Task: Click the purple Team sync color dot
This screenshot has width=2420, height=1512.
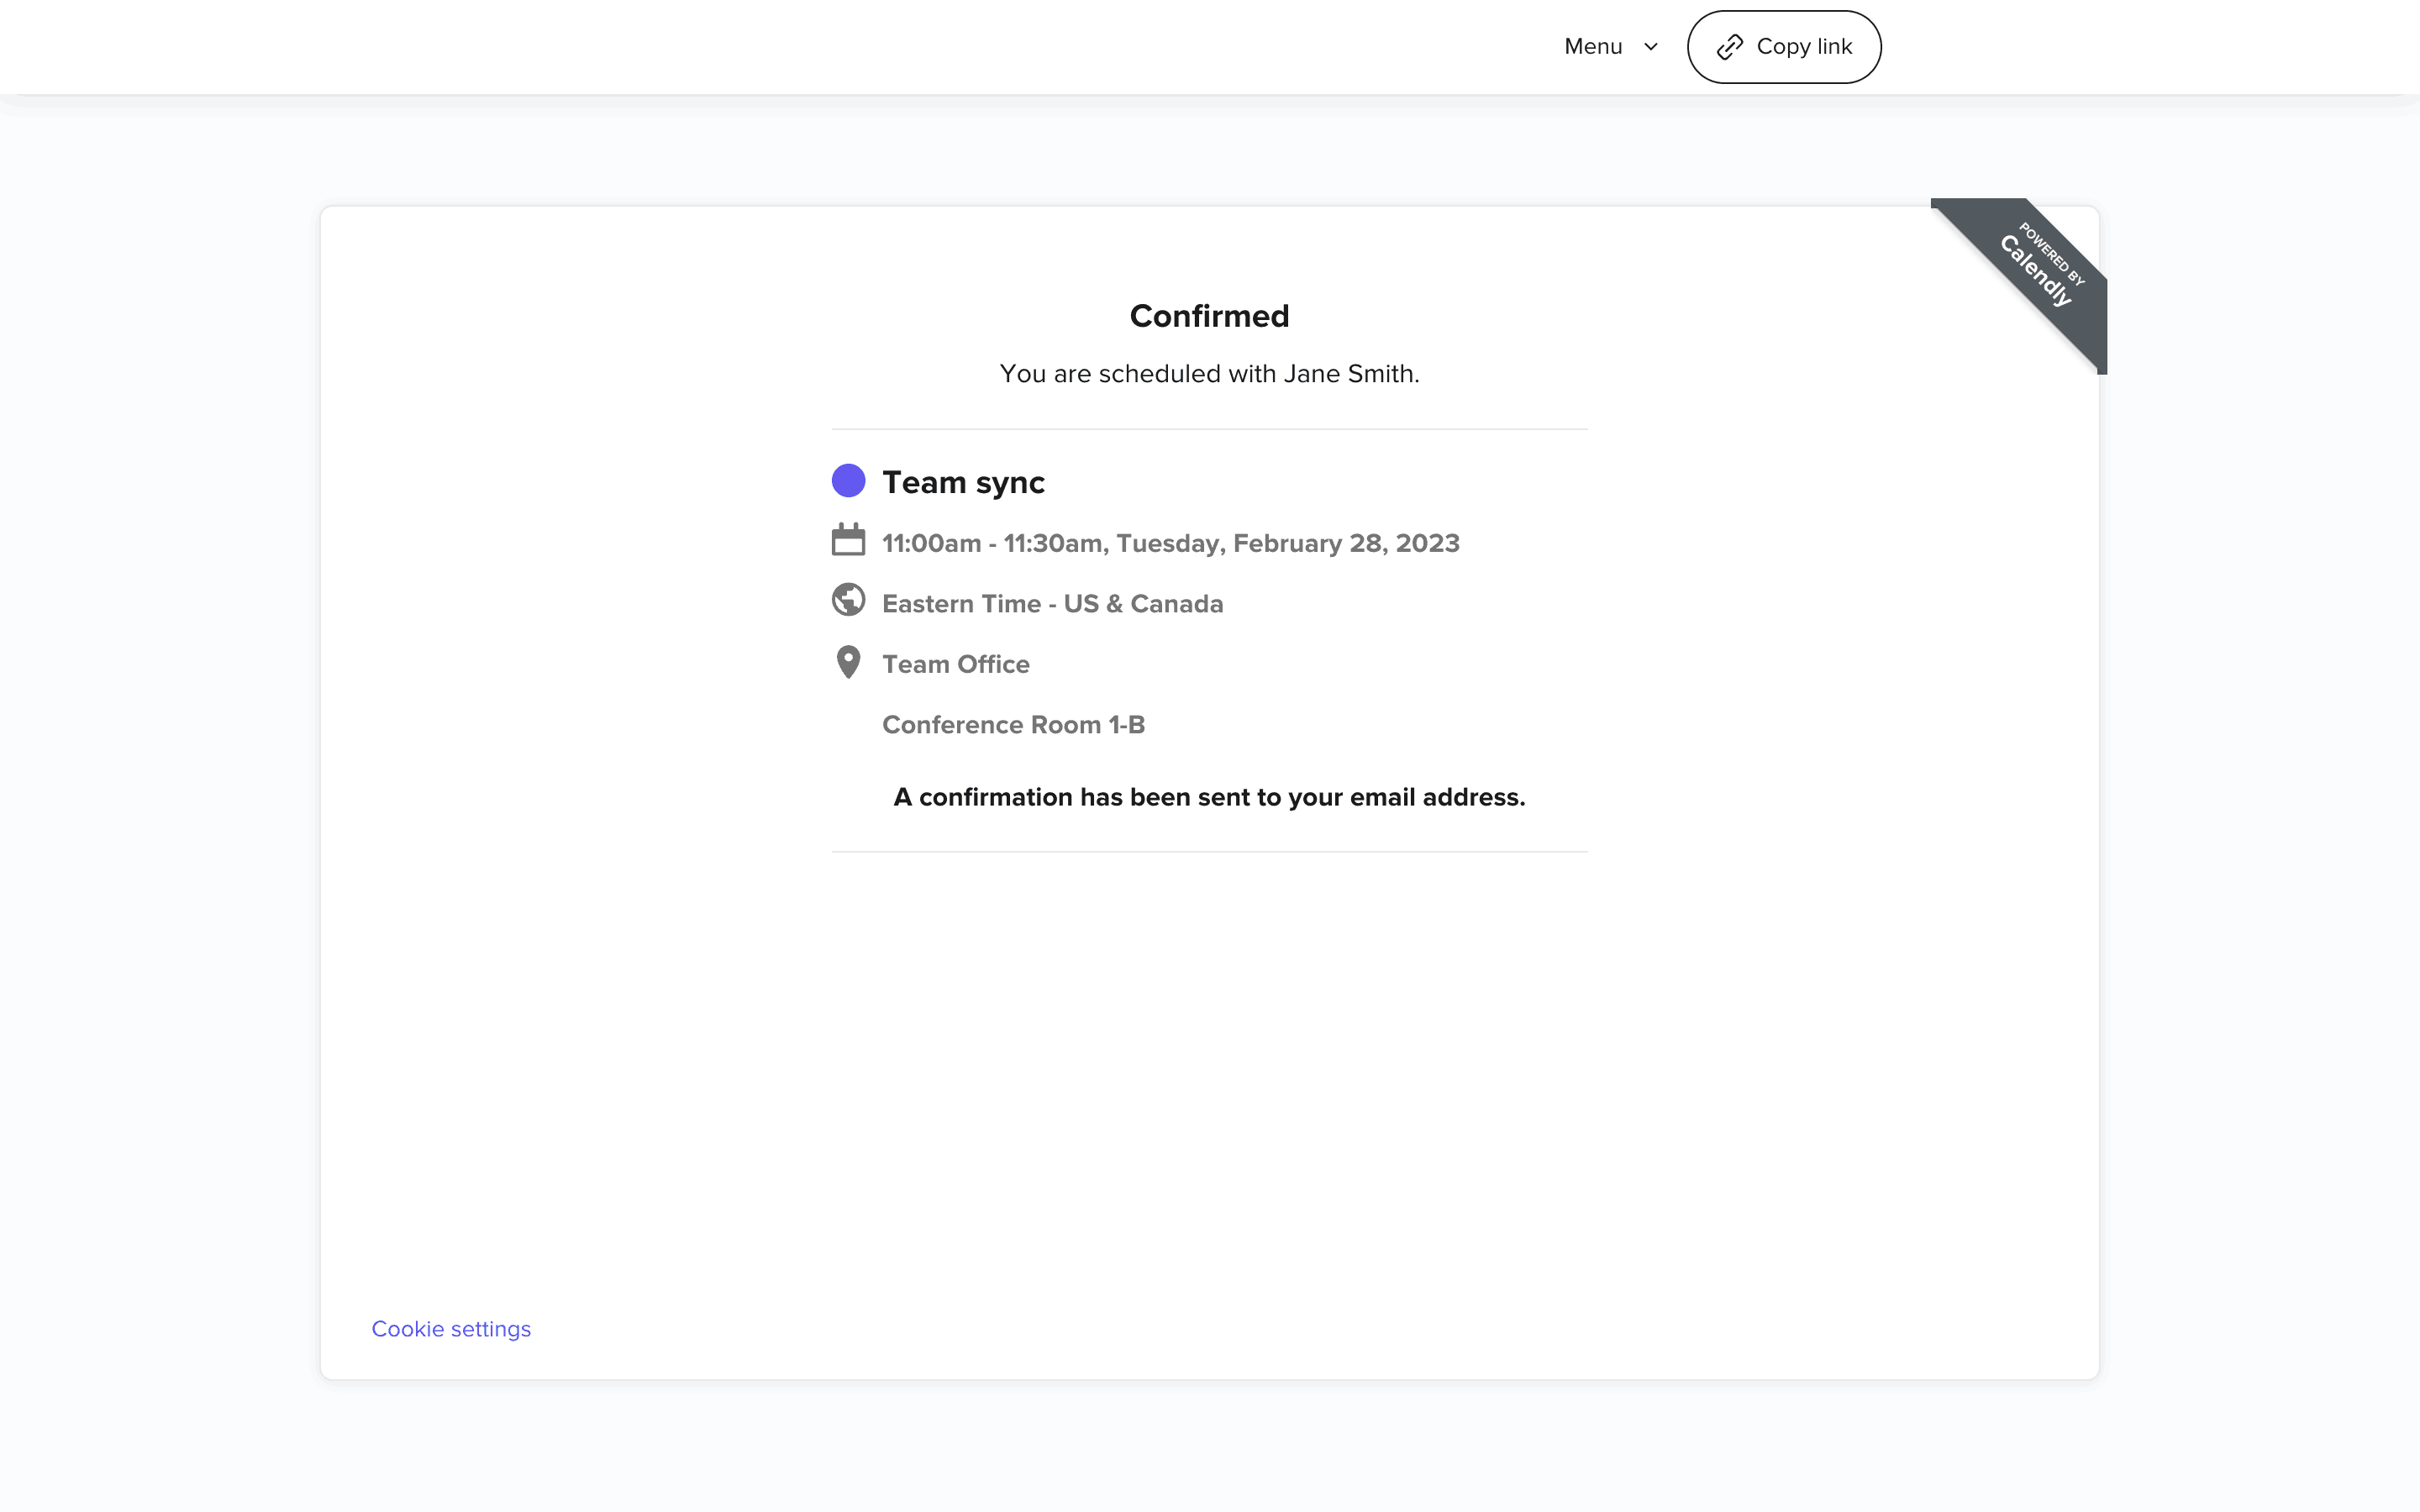Action: coord(848,481)
